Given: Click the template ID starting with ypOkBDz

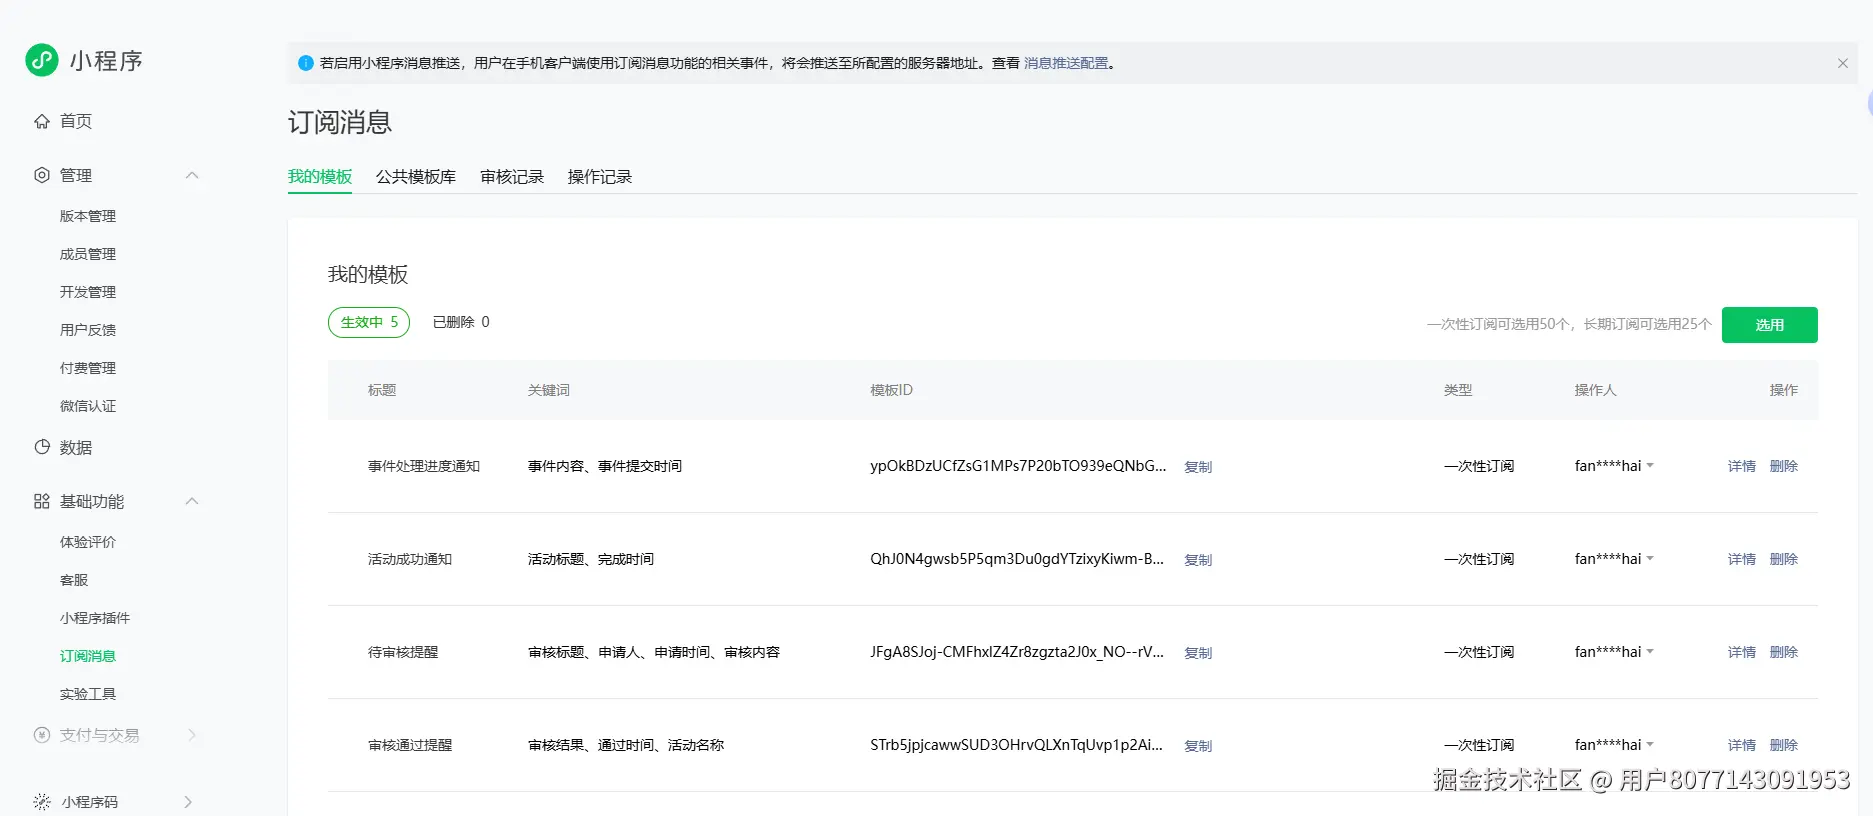Looking at the screenshot, I should point(1018,466).
